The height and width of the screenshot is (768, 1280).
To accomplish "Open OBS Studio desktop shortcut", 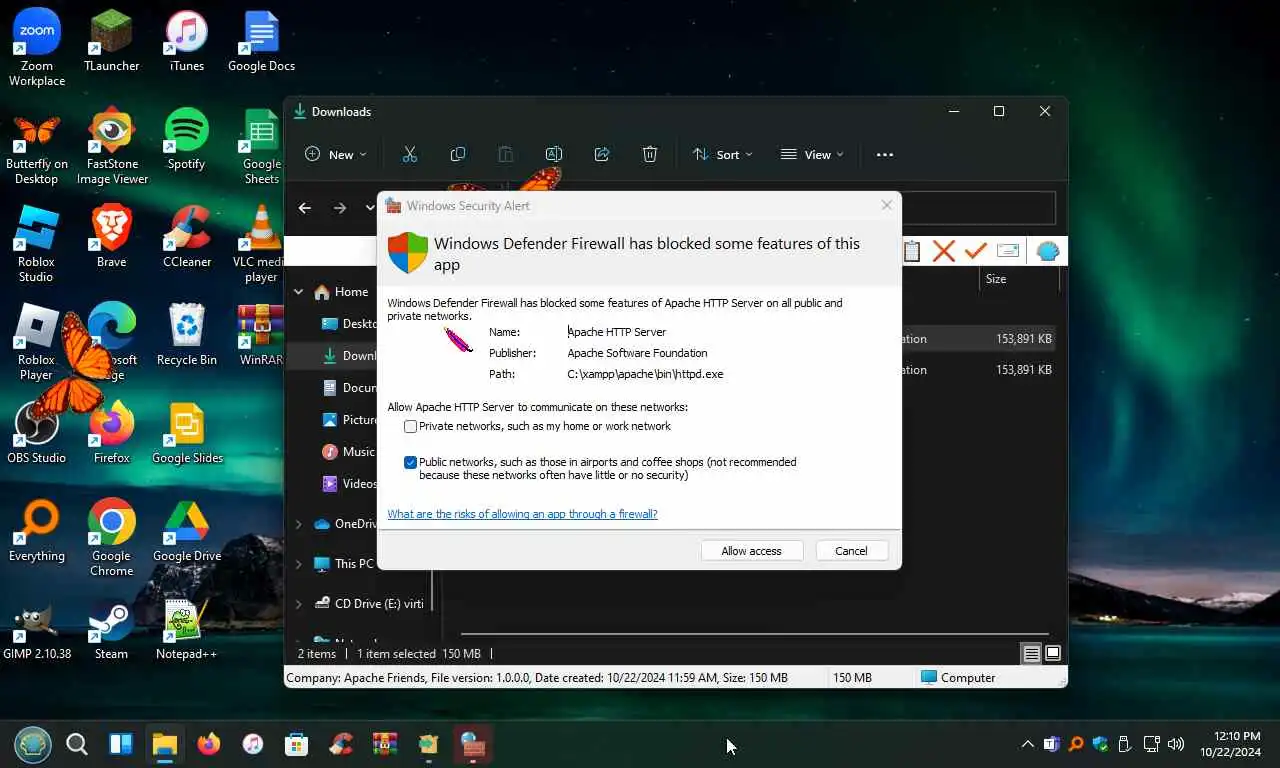I will pos(36,432).
